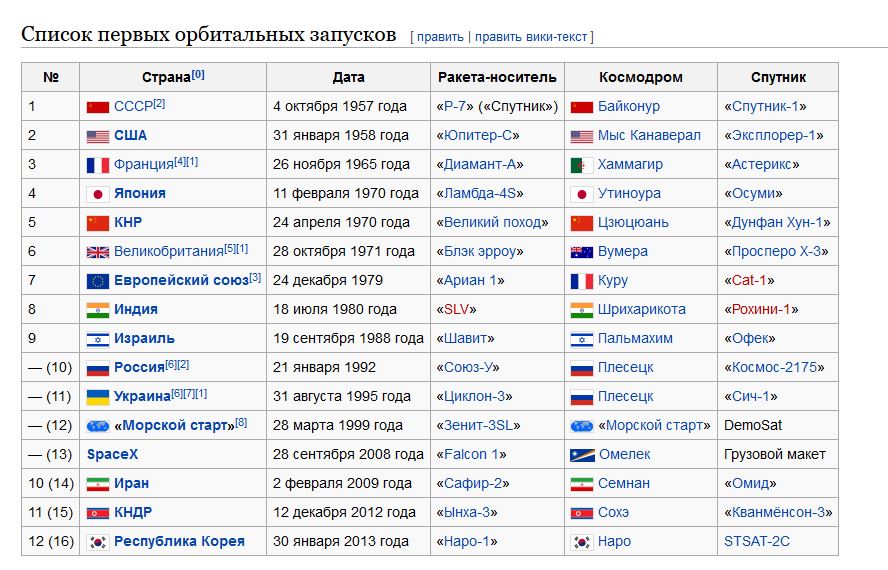888x570 pixels.
Task: Open the «Зенит-3SL» rocket link
Action: pos(478,426)
